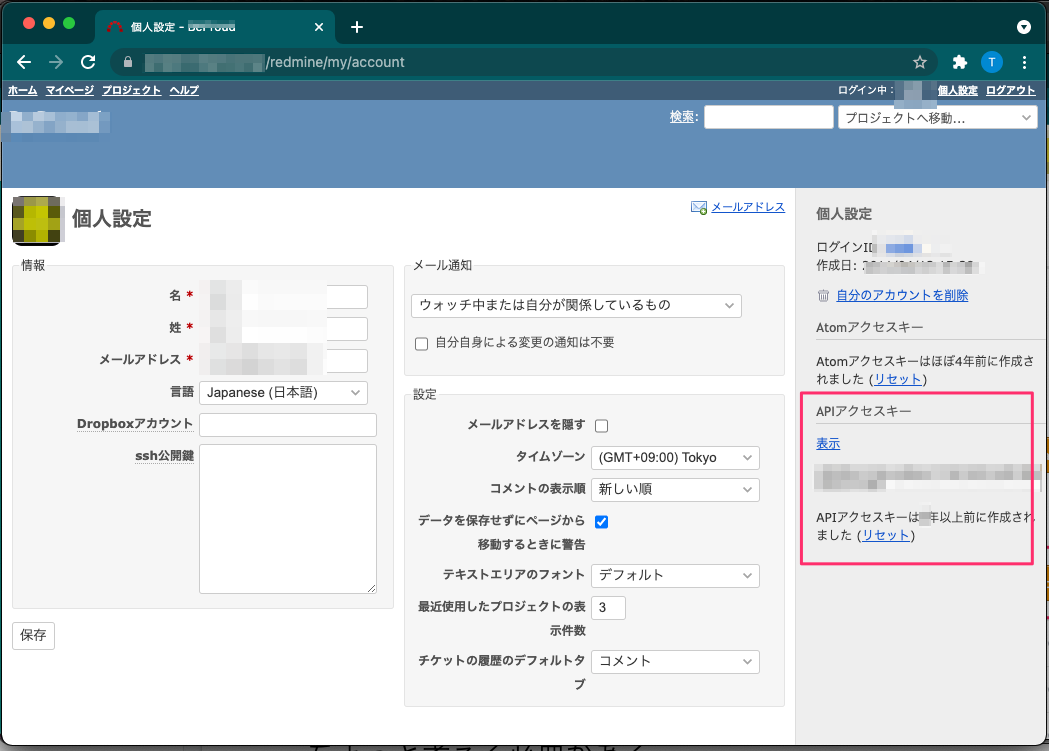Click the bookmark star in the address bar

[x=919, y=61]
